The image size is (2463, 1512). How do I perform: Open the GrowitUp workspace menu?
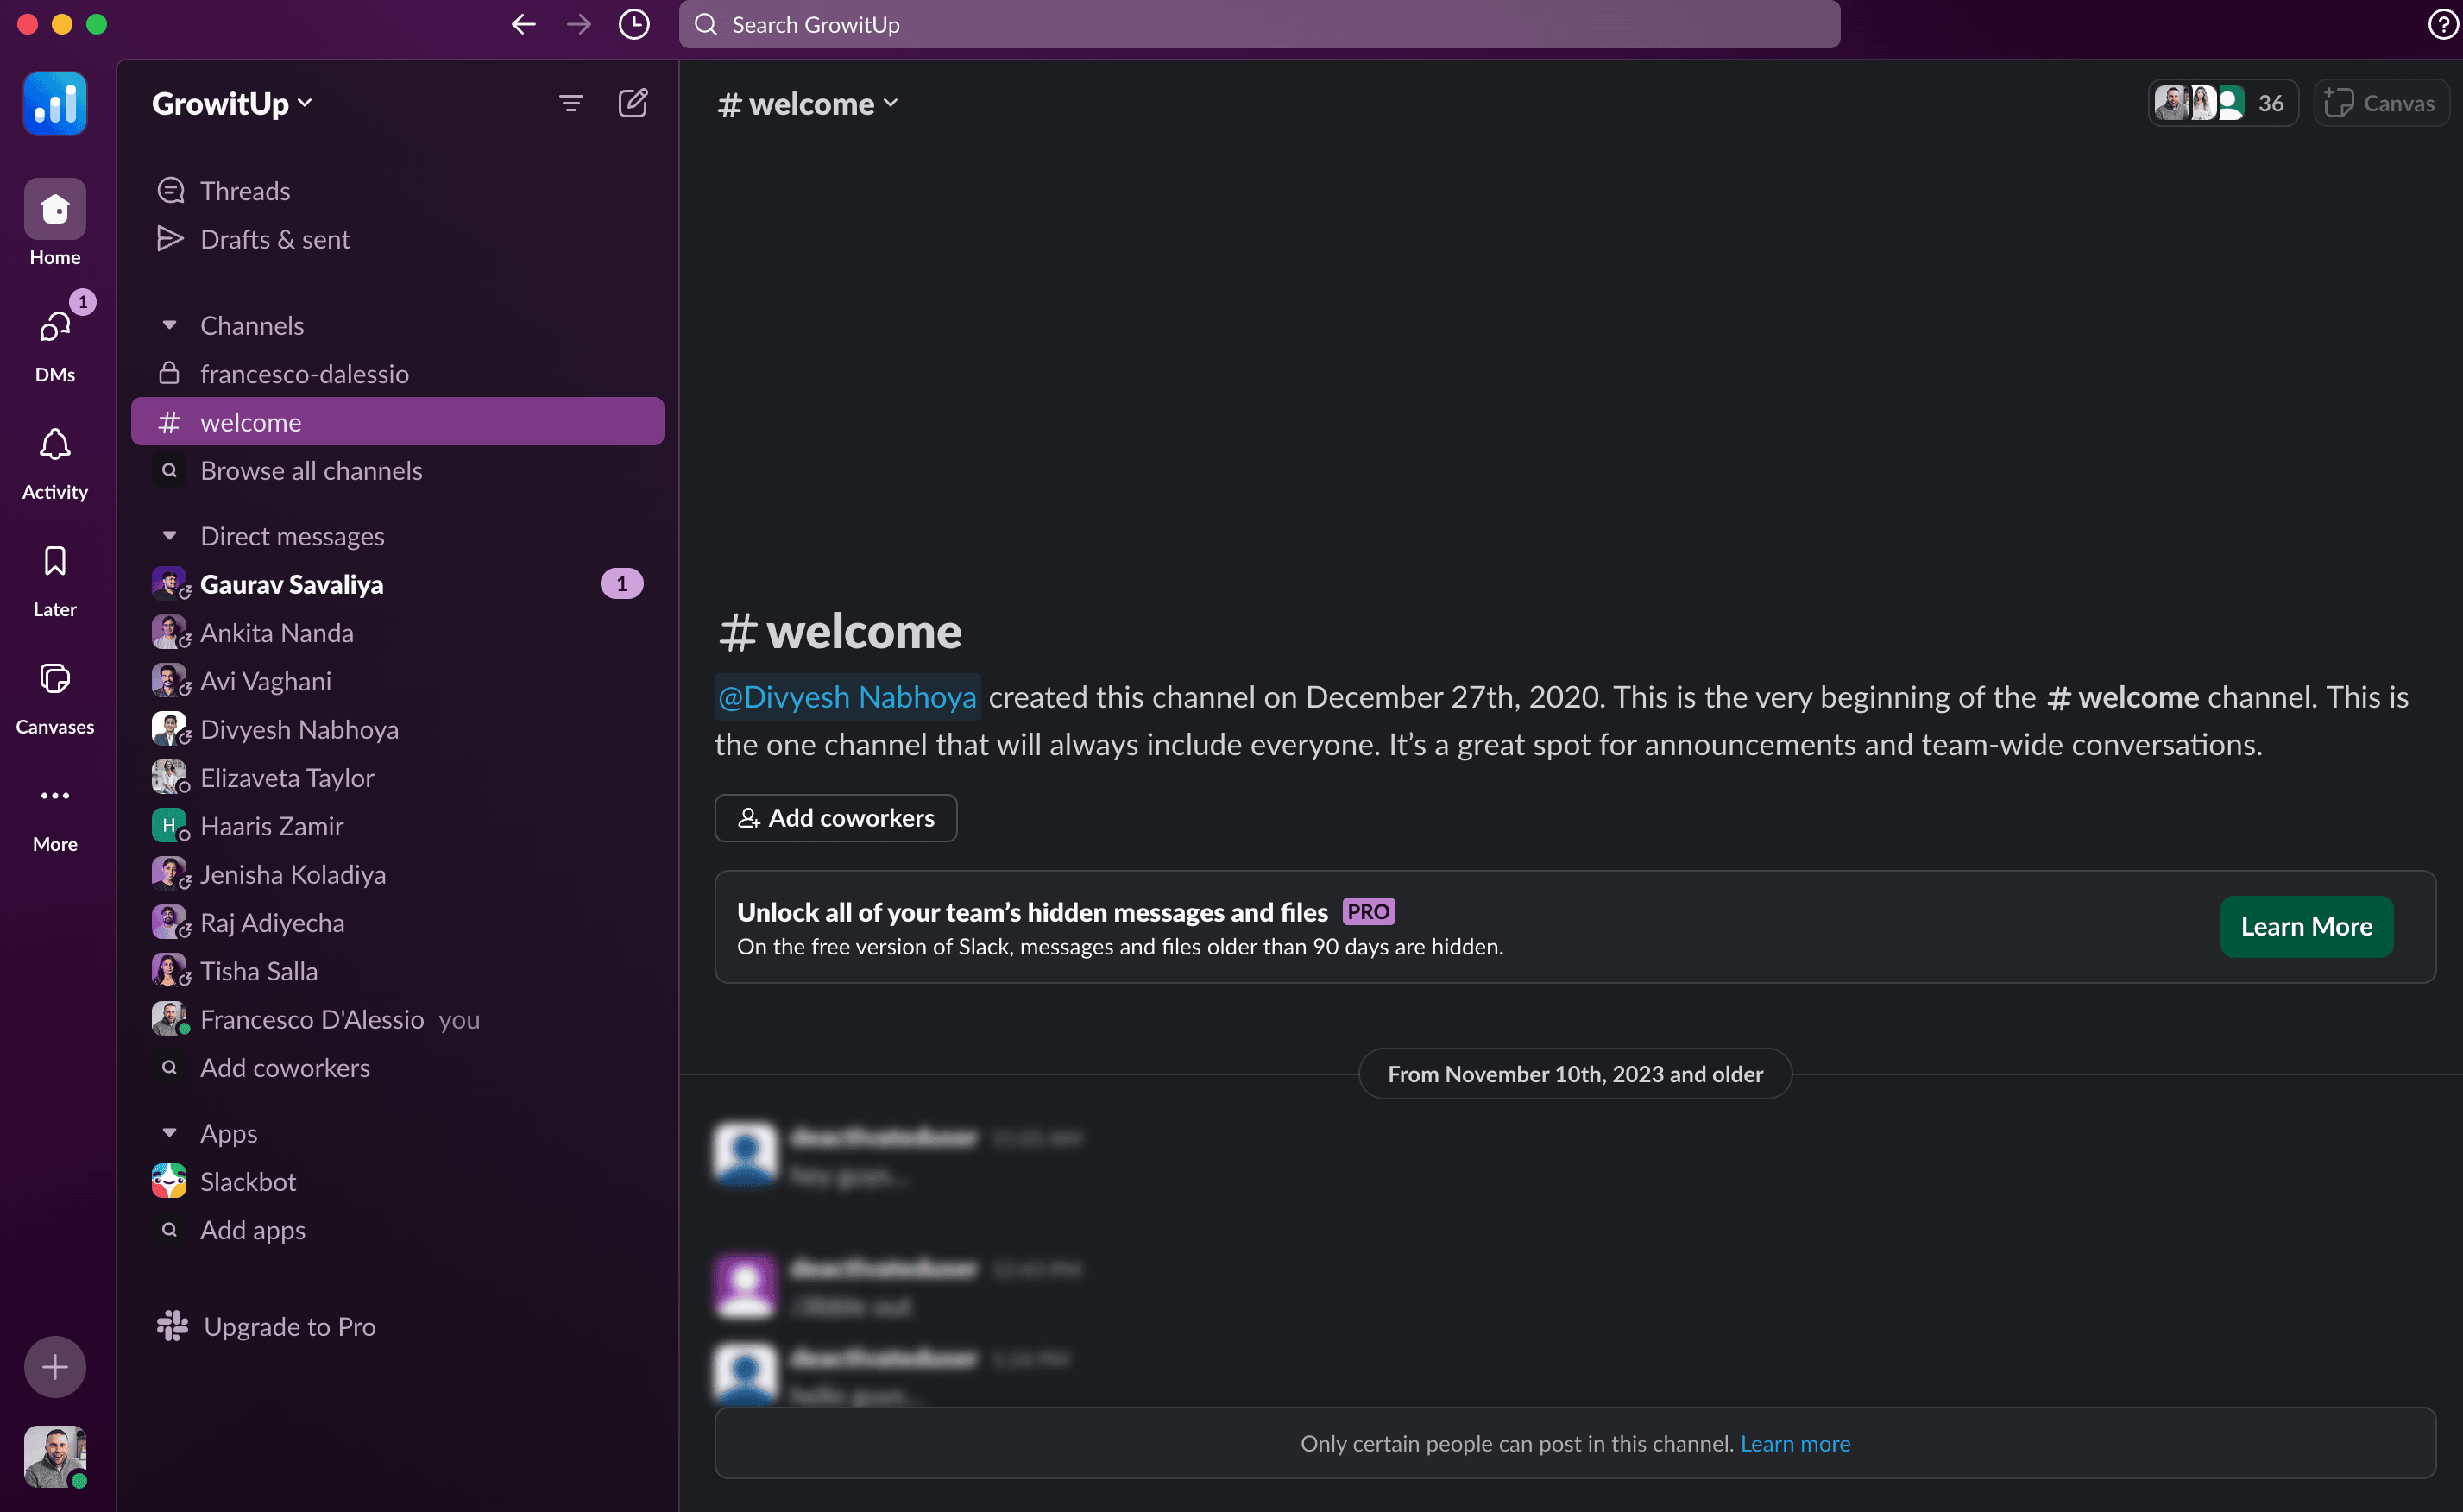click(x=231, y=102)
